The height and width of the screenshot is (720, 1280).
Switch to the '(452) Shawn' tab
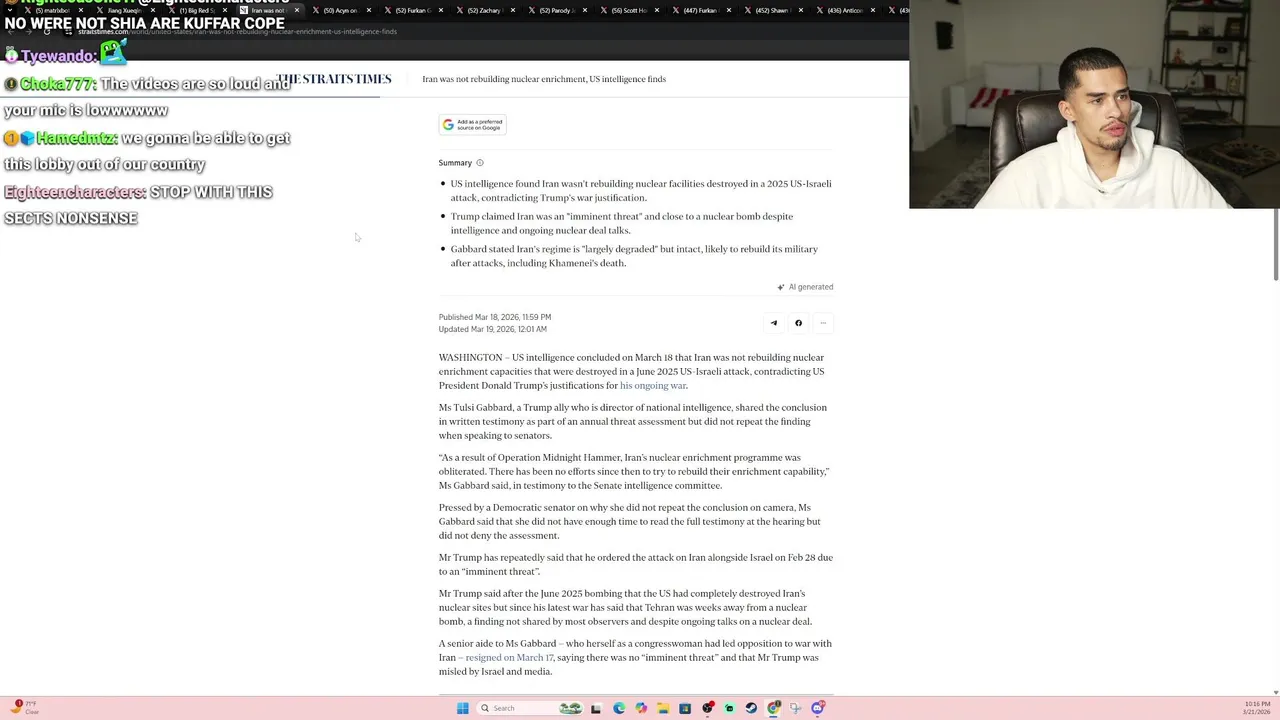pos(772,10)
